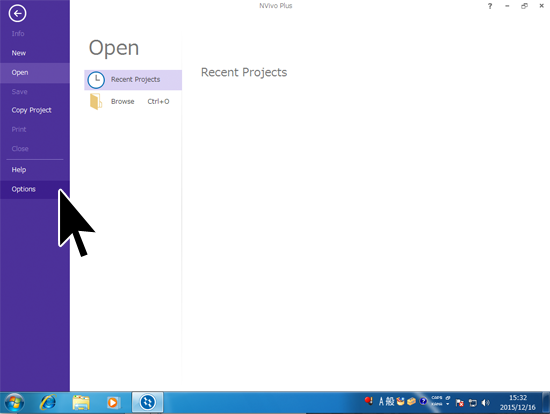
Task: Open Action Center flag tray icon
Action: coord(460,403)
